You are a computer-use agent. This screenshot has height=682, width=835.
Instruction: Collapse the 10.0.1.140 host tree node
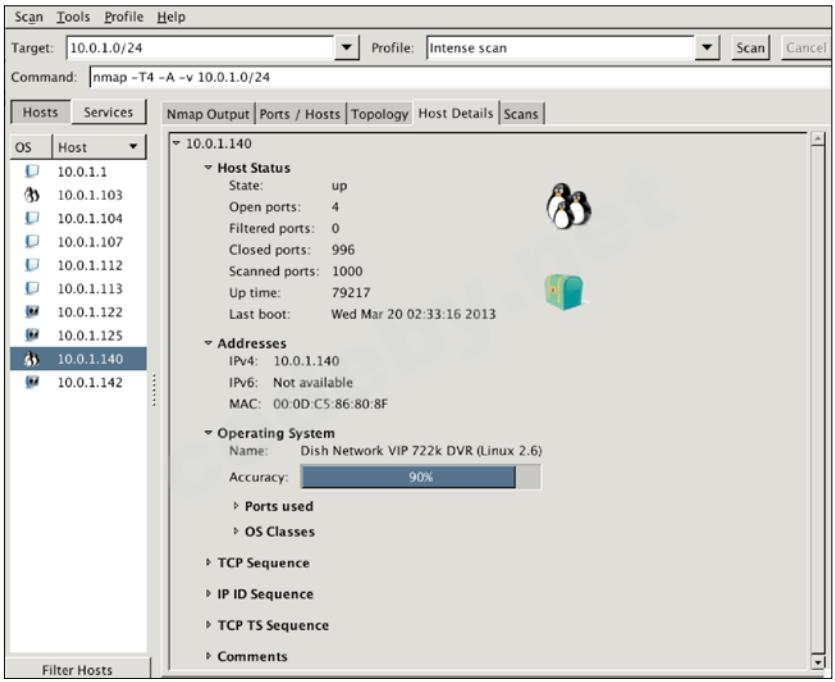(176, 143)
